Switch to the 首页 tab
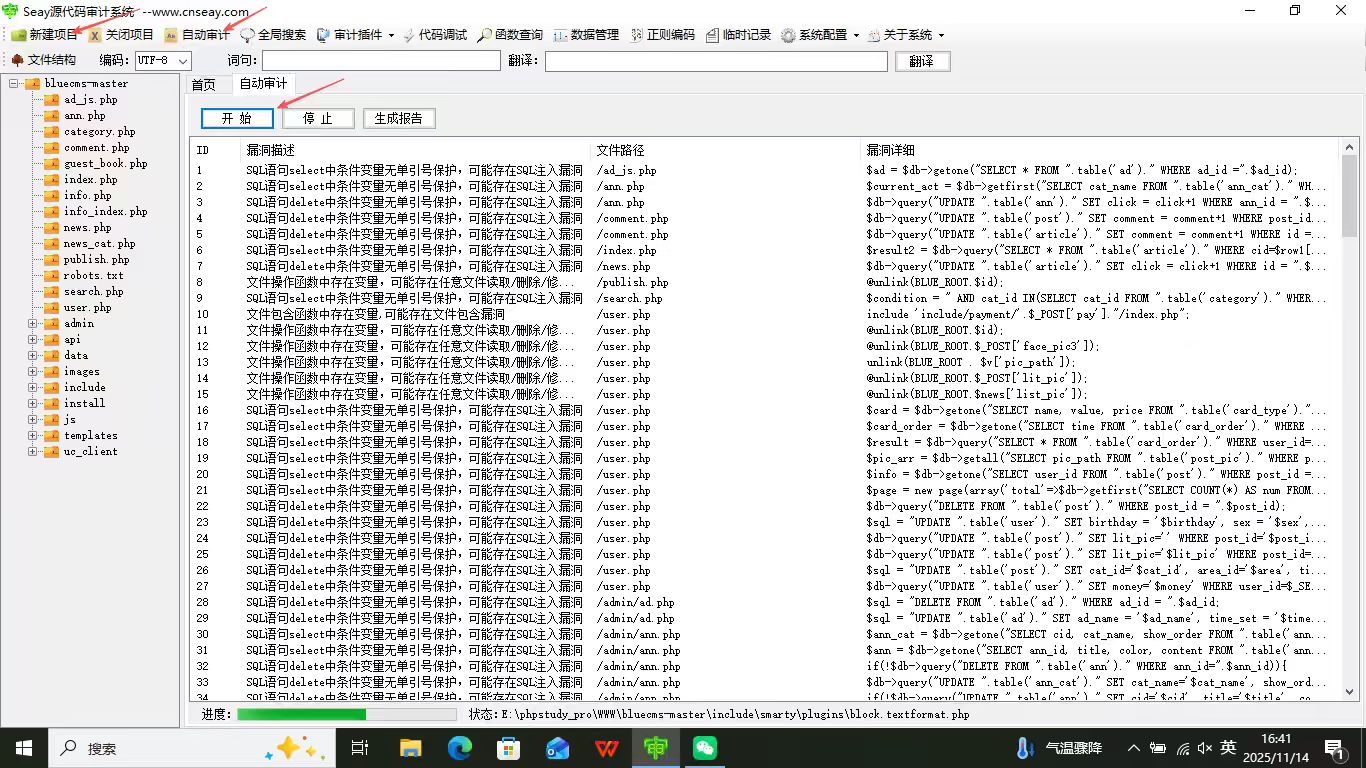 203,85
